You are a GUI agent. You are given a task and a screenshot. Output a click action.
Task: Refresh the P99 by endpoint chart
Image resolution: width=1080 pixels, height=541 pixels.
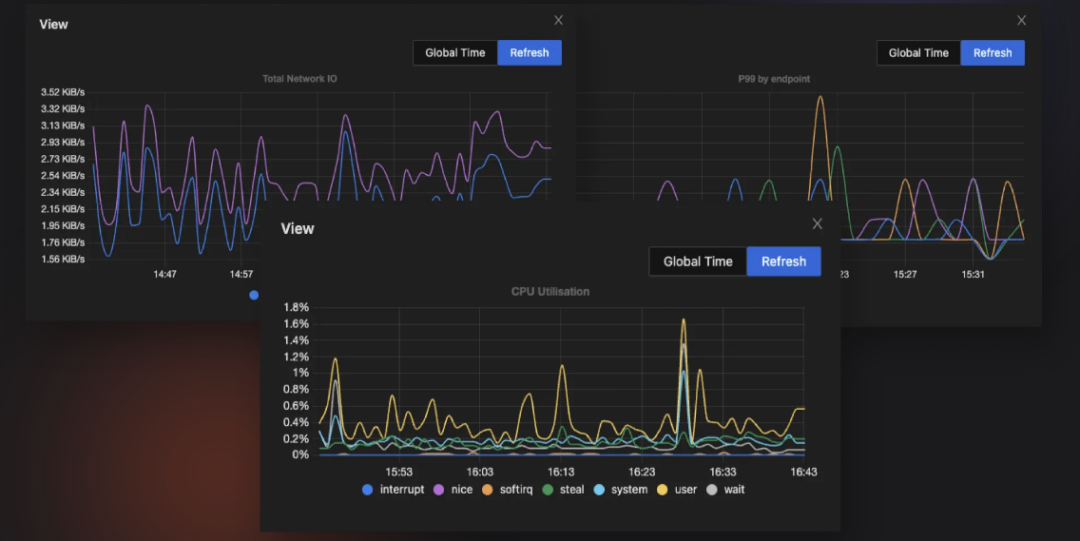(x=992, y=53)
